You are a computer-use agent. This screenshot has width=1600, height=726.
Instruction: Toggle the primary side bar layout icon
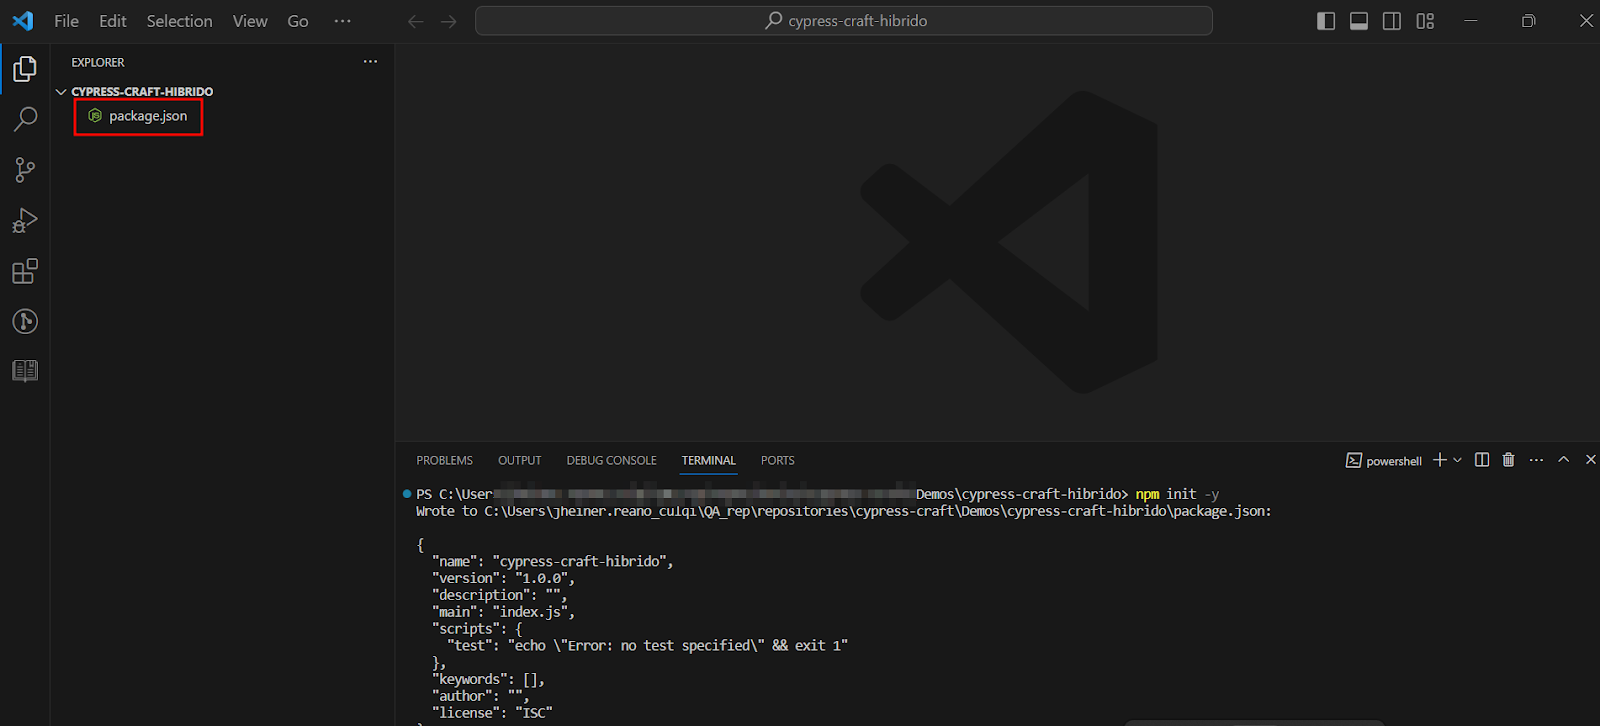[x=1326, y=21]
